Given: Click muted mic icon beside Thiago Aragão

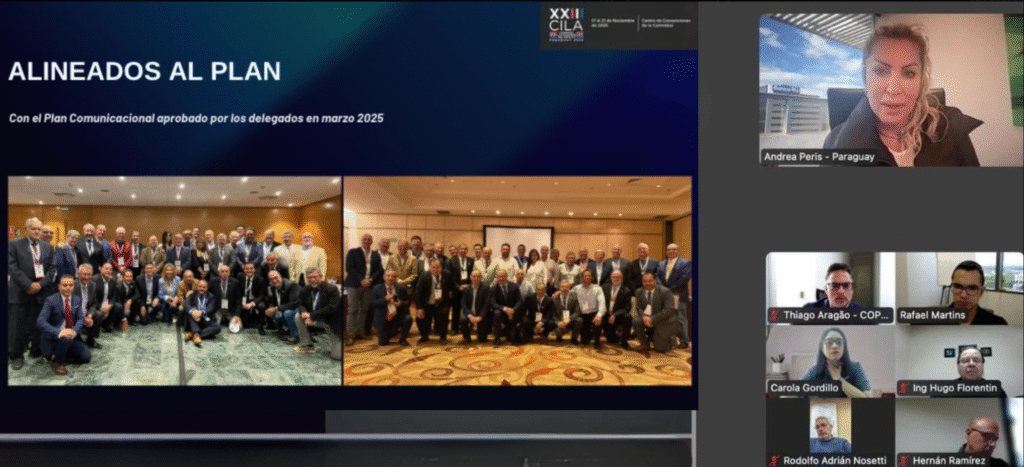Looking at the screenshot, I should 774,316.
